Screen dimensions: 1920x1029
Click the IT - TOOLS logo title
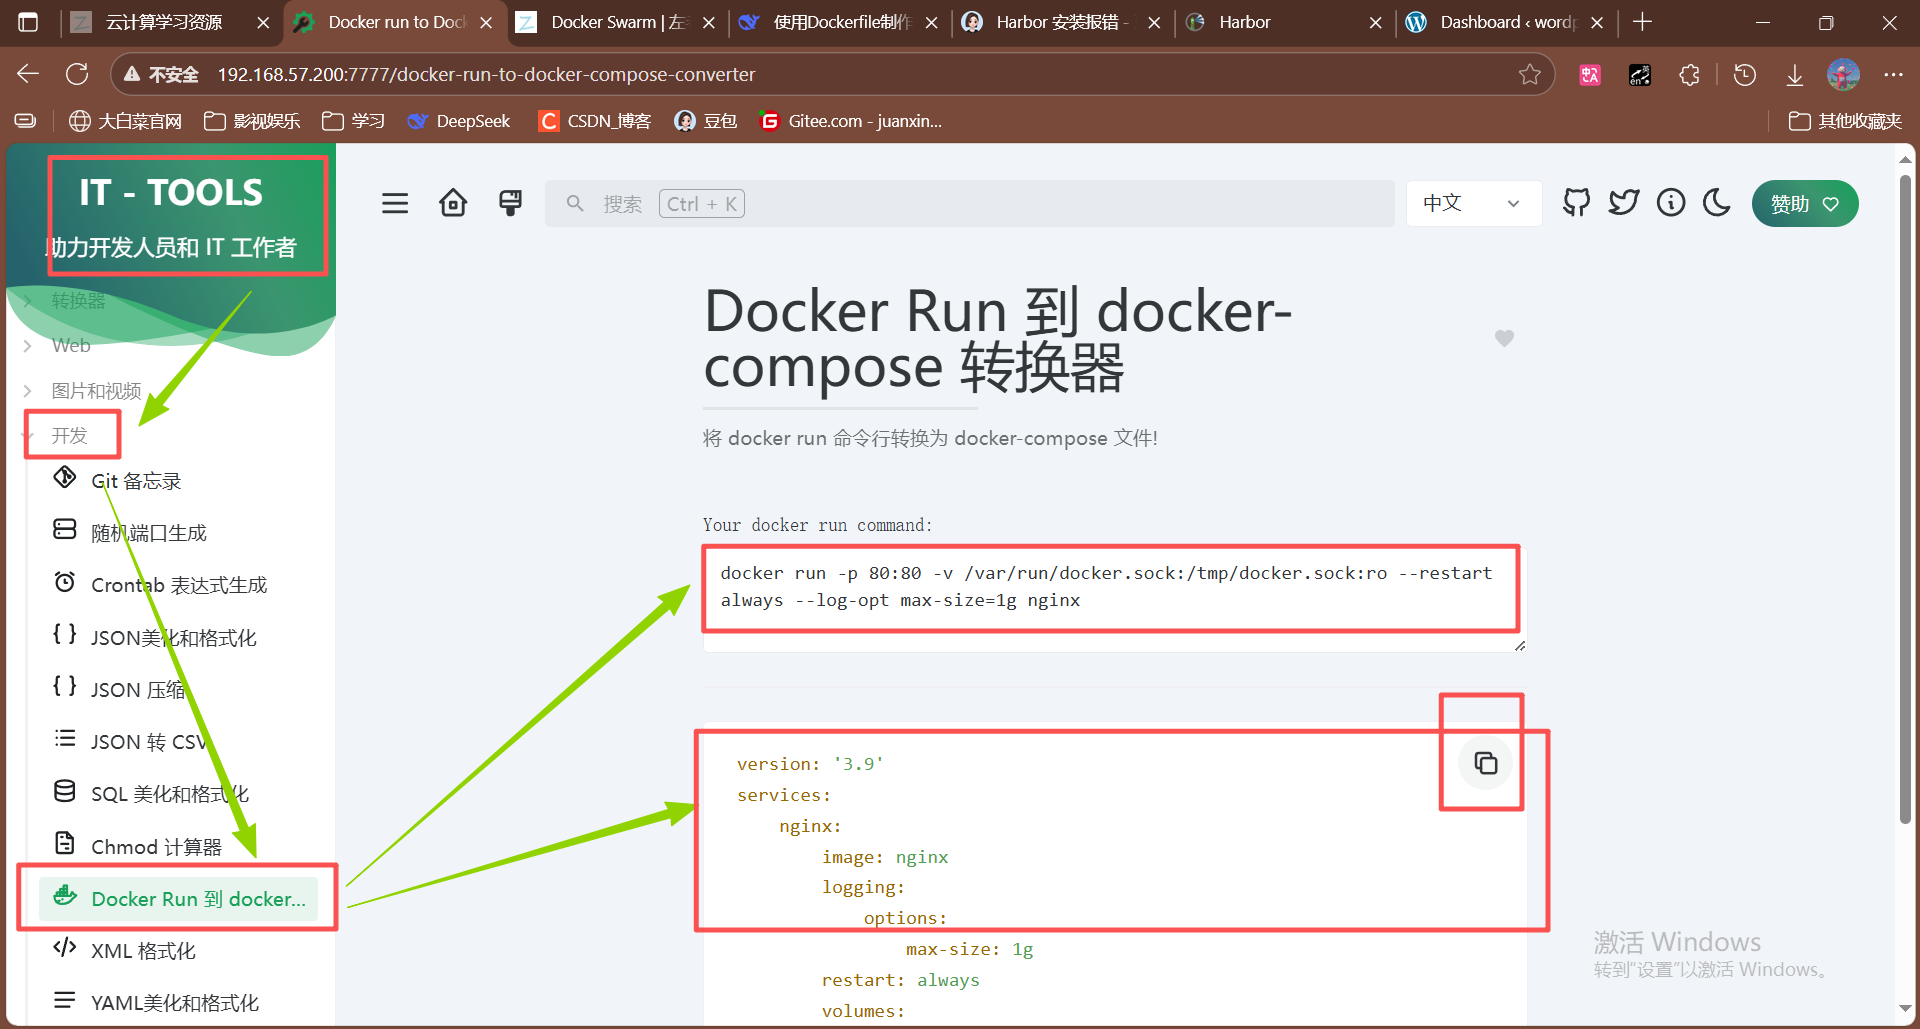(171, 192)
